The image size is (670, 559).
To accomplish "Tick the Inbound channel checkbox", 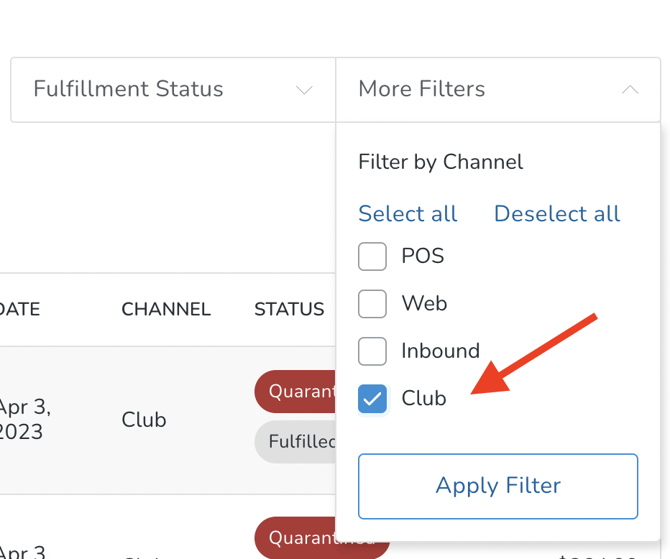I will pyautogui.click(x=372, y=351).
